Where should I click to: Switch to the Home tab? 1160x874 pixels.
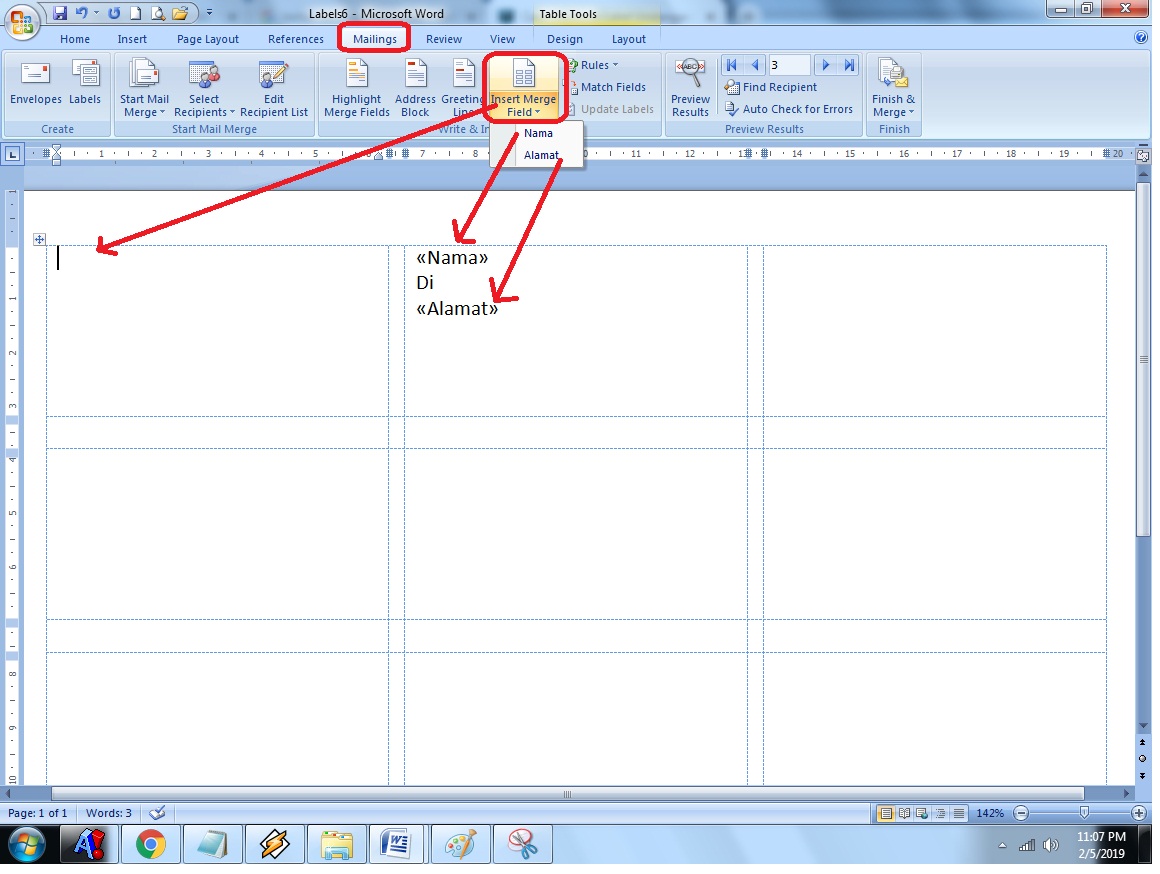click(x=75, y=39)
